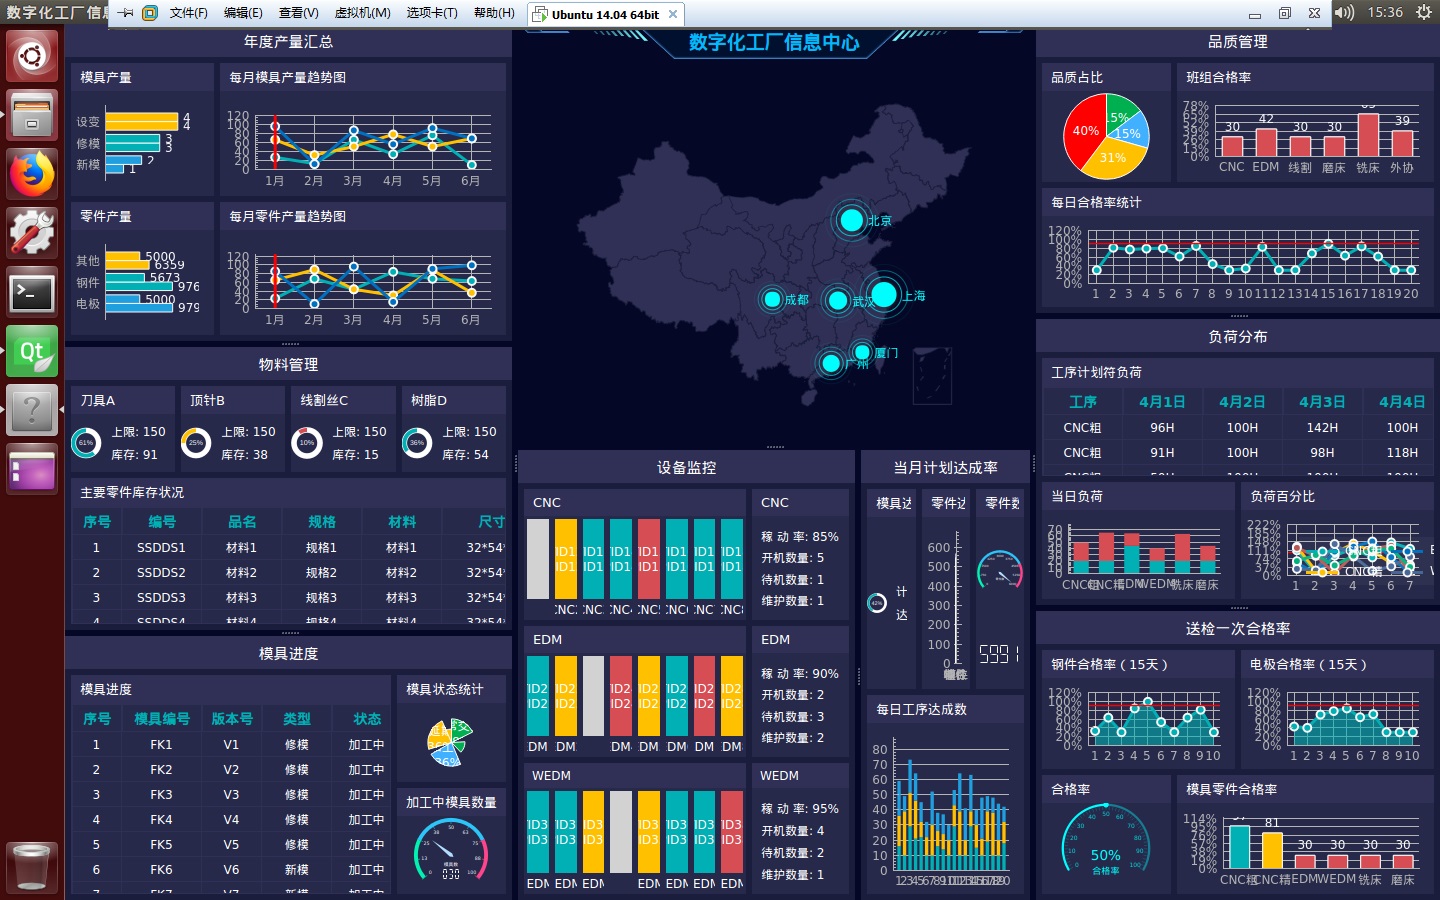This screenshot has height=900, width=1440.
Task: Open the power gear session menu
Action: click(1424, 13)
